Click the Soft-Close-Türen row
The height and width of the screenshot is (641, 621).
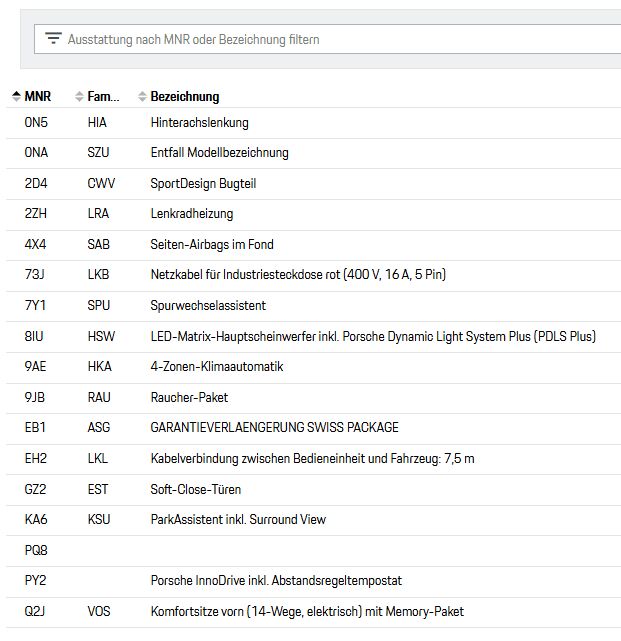tap(195, 489)
